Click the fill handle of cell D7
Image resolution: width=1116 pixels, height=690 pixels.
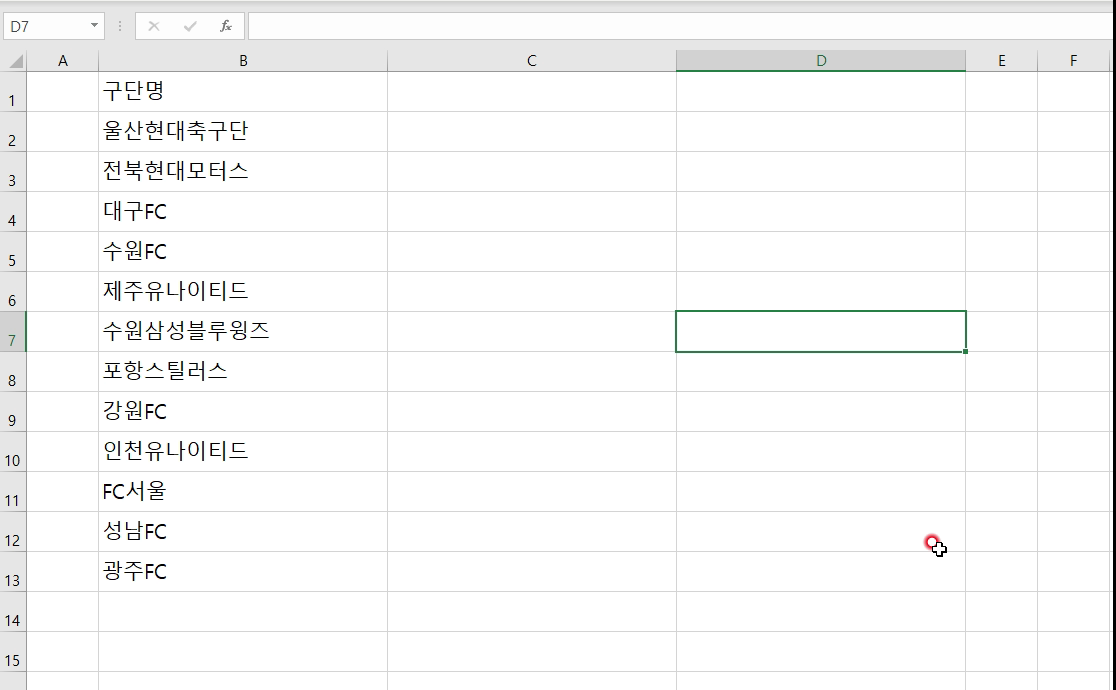tap(965, 352)
